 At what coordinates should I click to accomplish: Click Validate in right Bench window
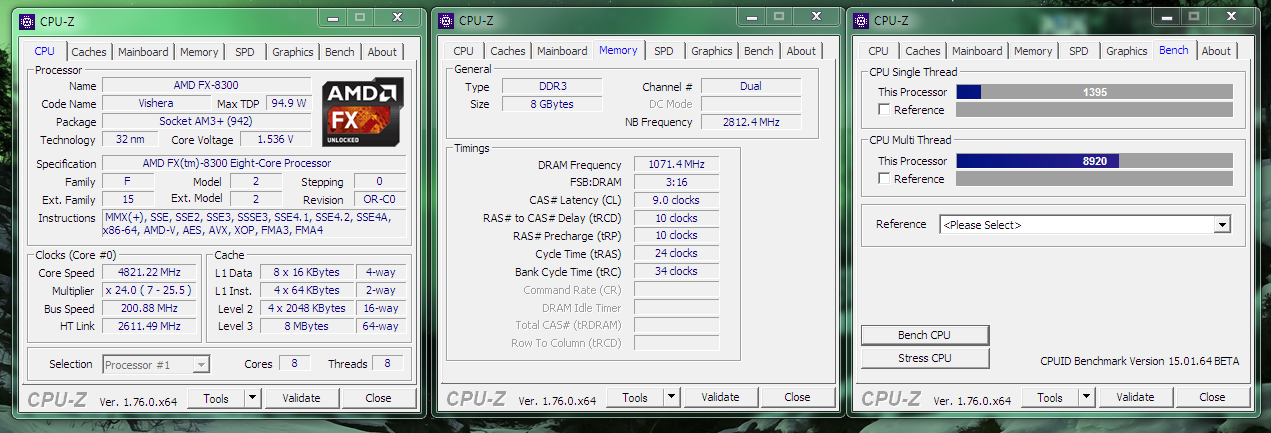tap(1135, 398)
